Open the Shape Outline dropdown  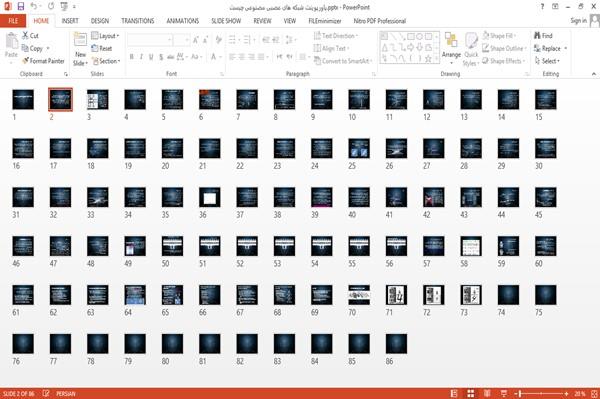point(504,48)
